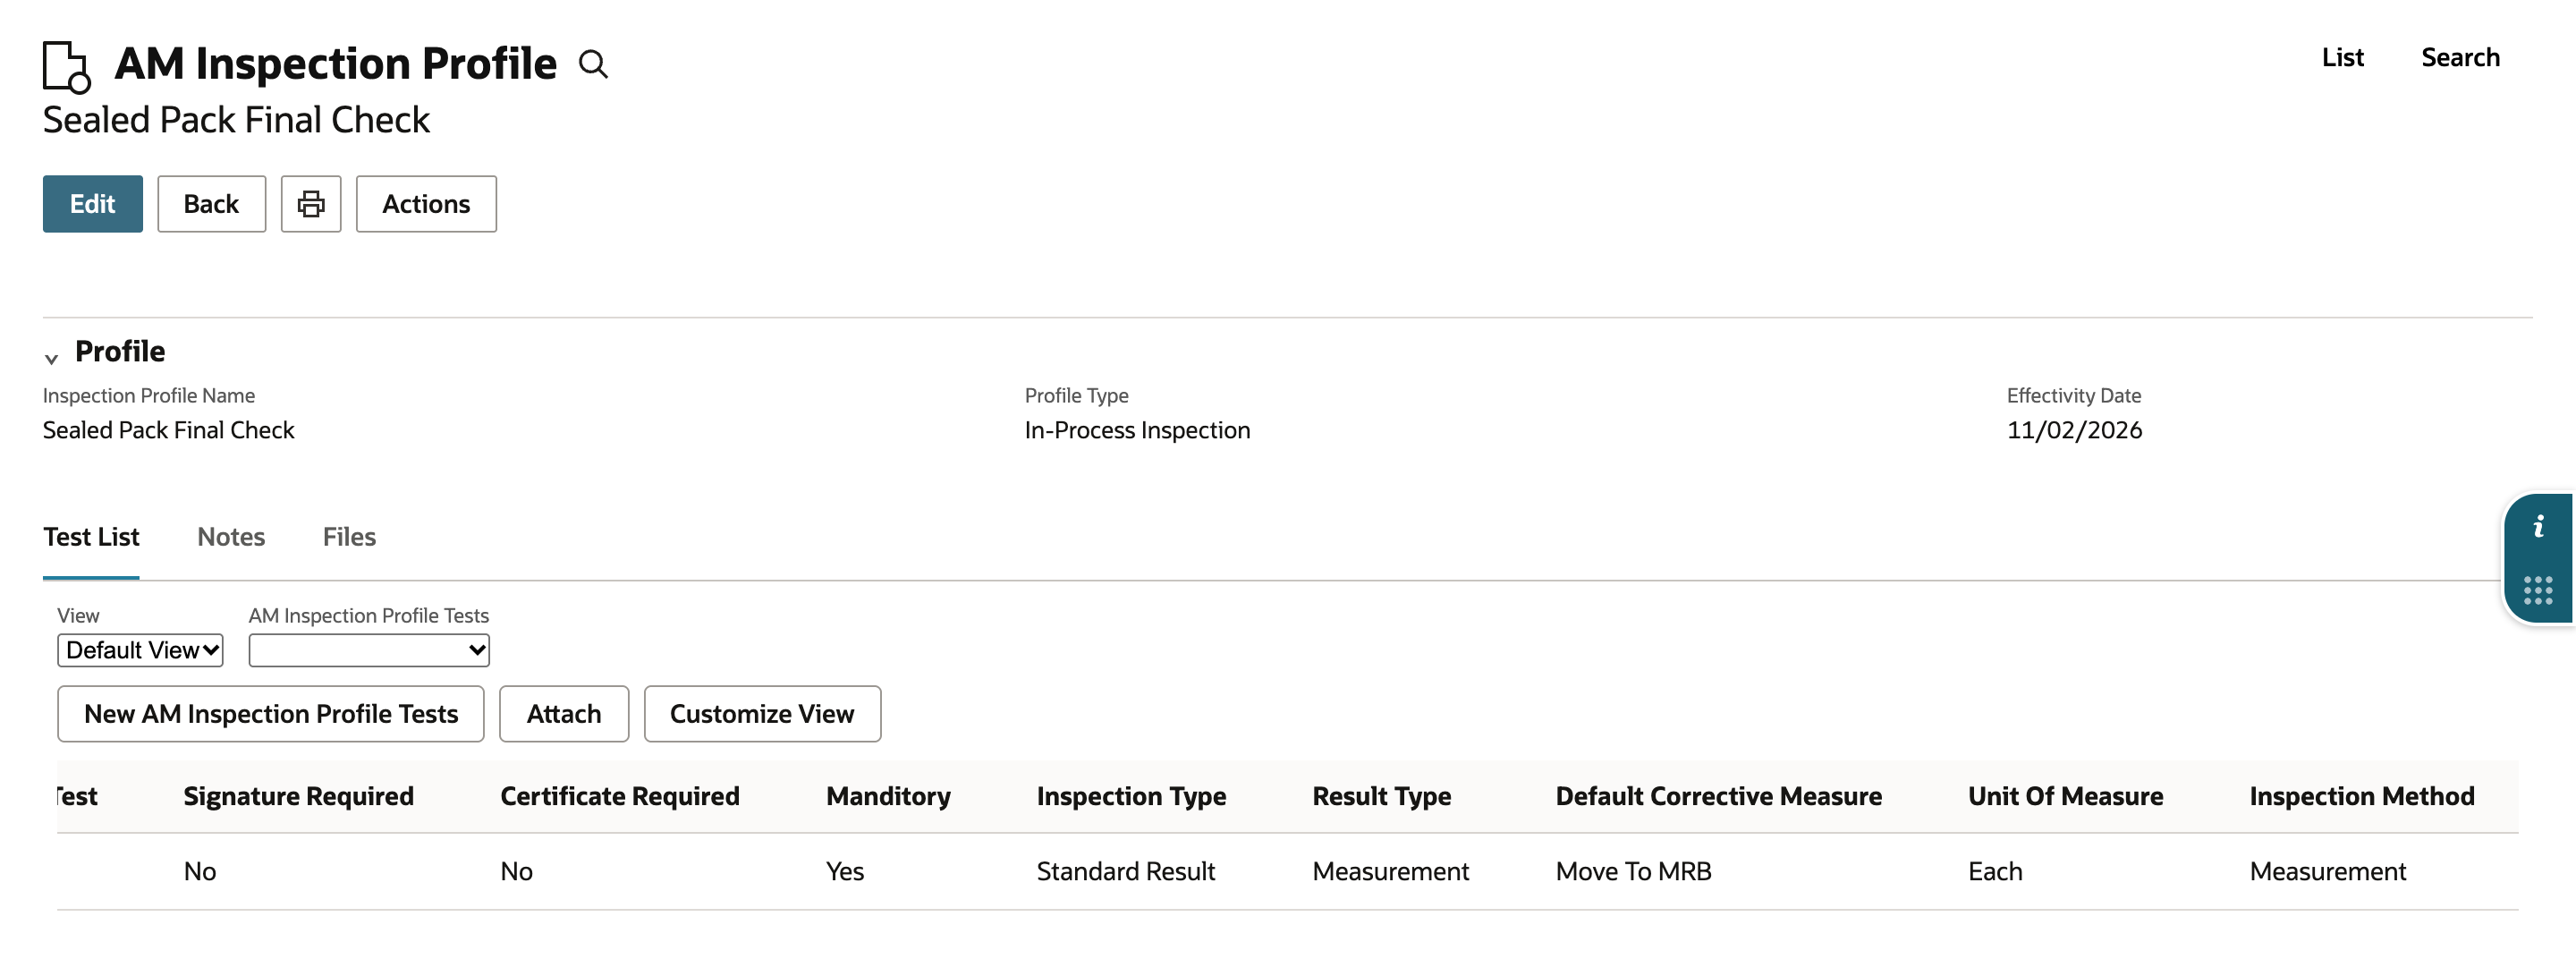Open the Actions menu
2576x959 pixels.
pyautogui.click(x=426, y=204)
